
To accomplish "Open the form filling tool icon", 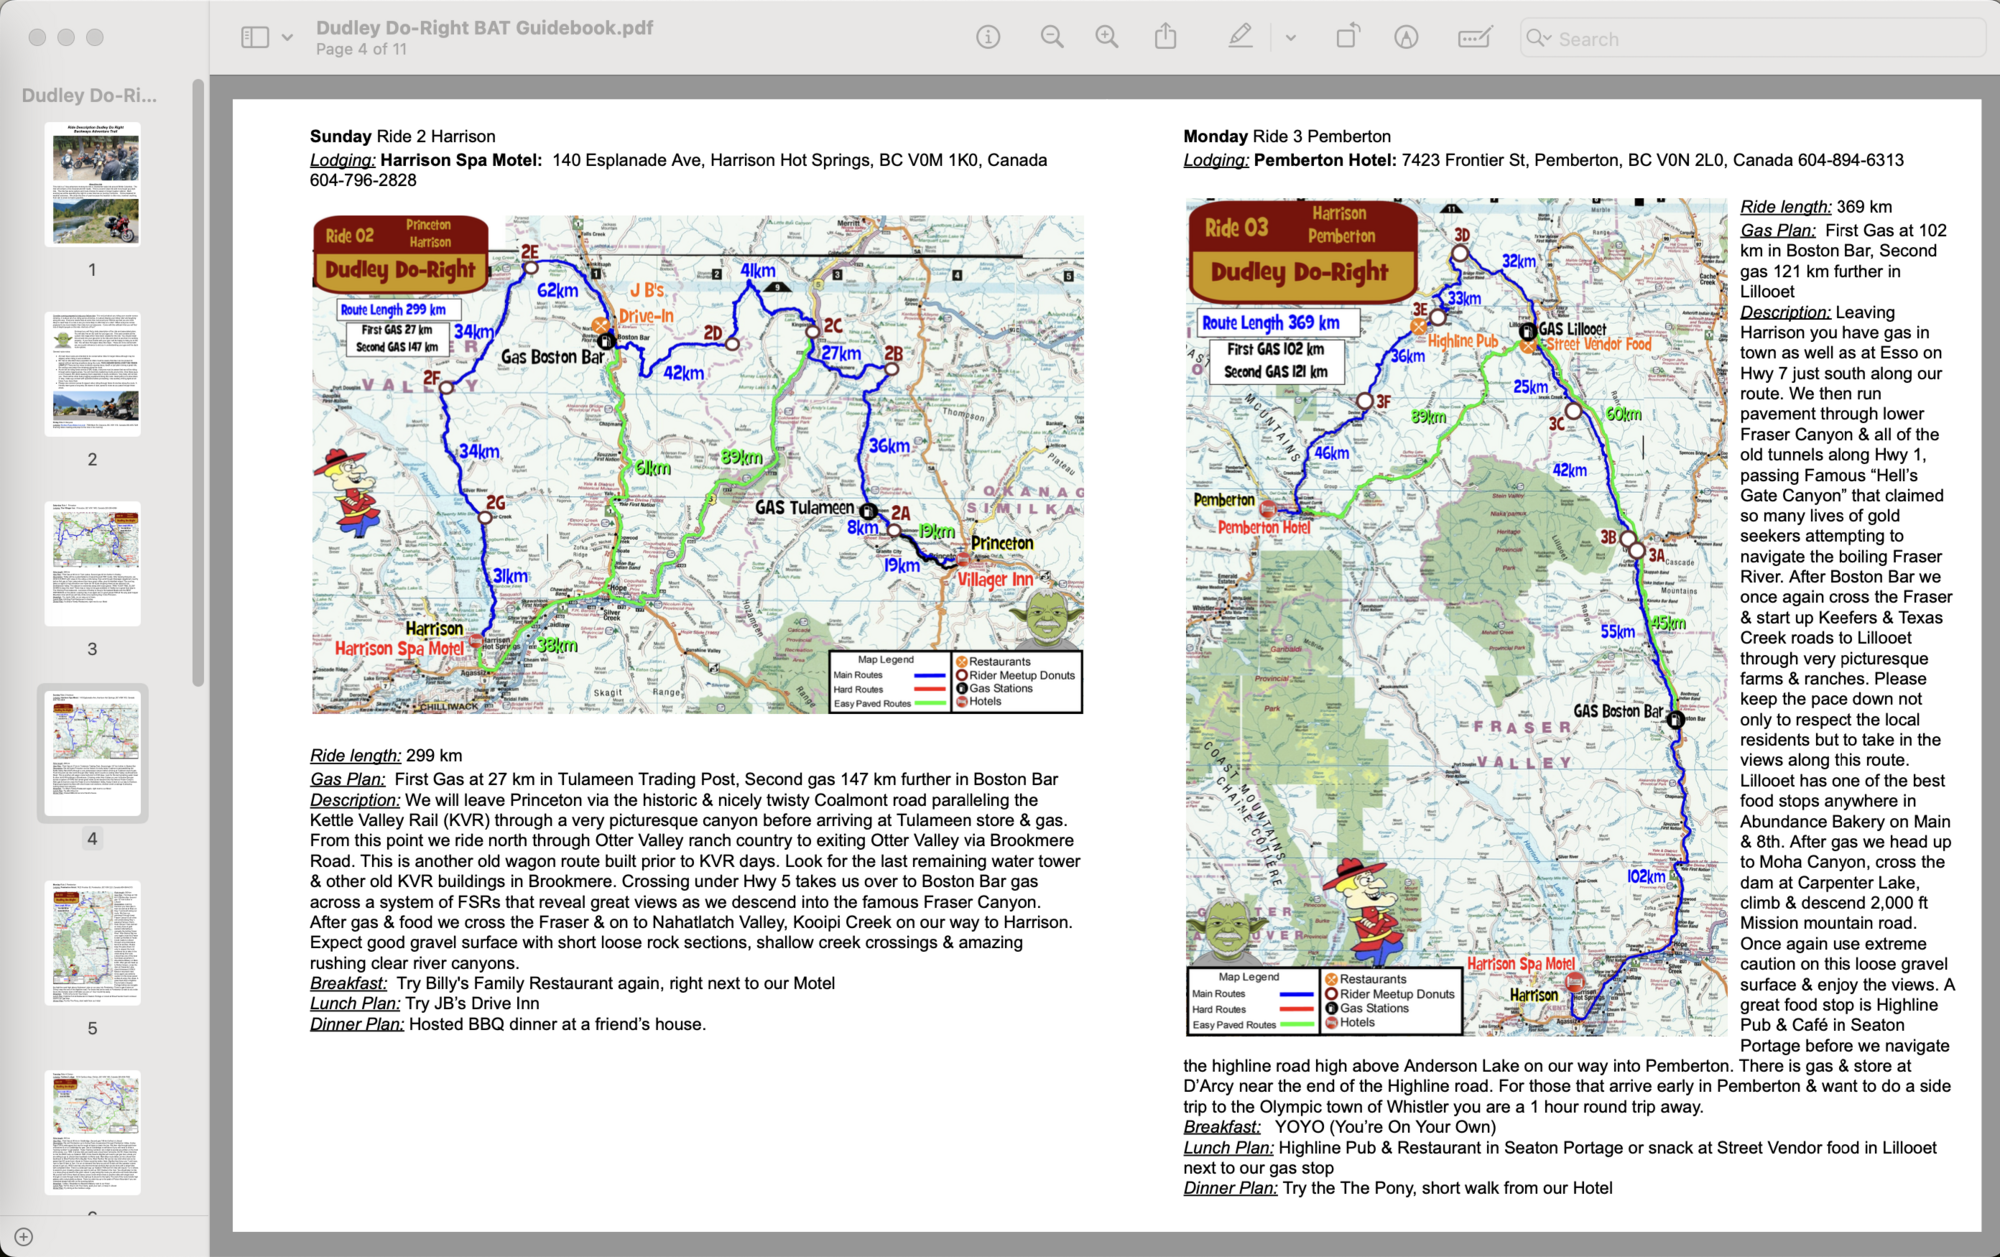I will coord(1474,38).
